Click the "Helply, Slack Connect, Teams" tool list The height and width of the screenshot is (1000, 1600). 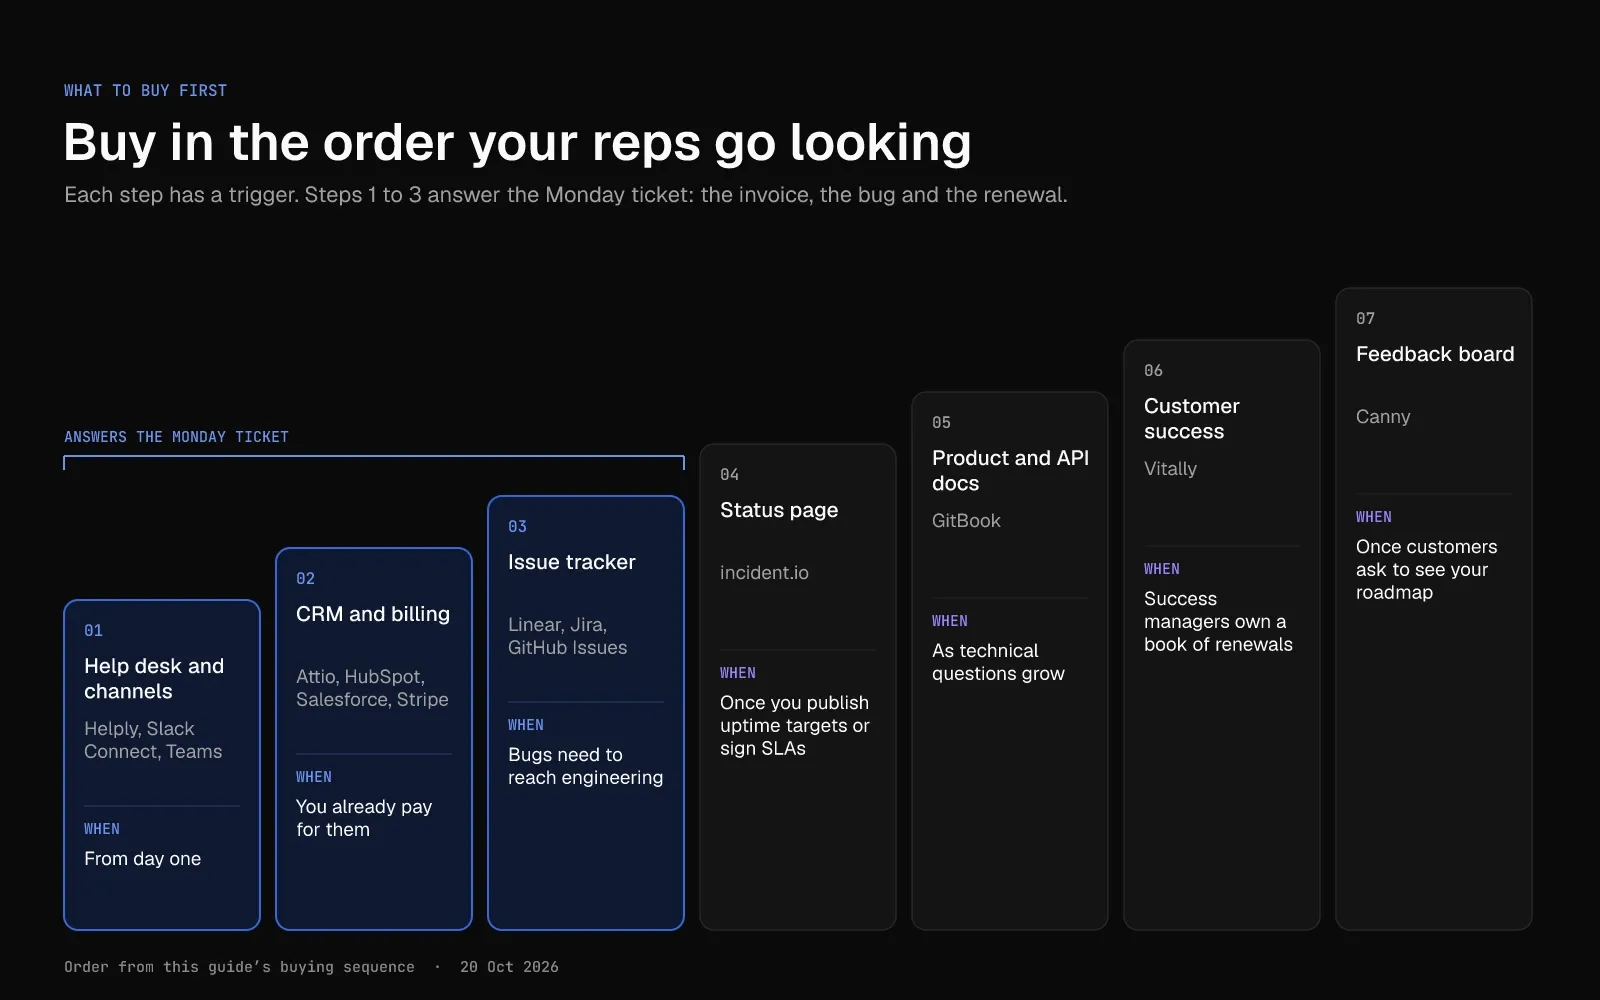(153, 740)
